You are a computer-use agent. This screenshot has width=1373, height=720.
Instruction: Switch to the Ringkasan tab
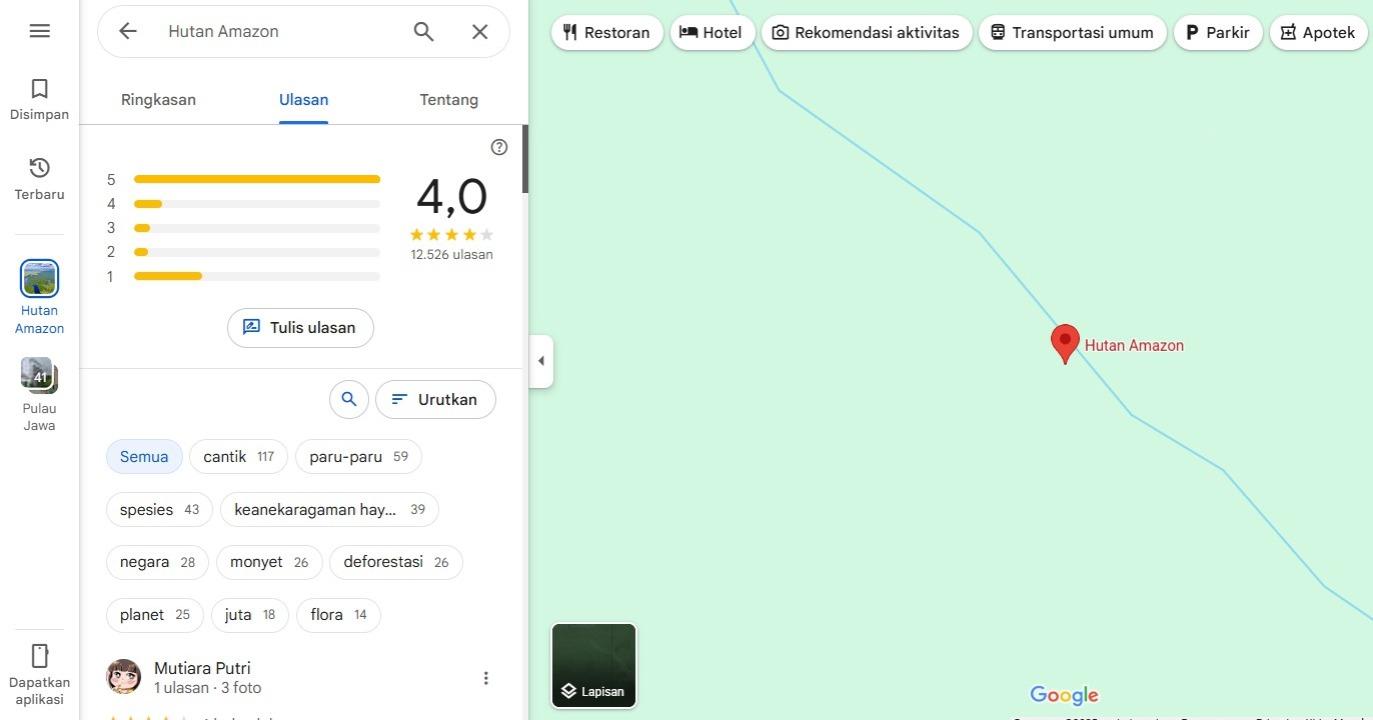pyautogui.click(x=158, y=100)
